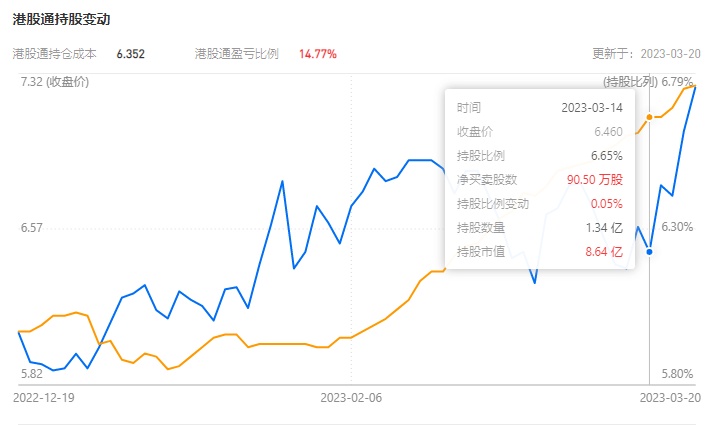The height and width of the screenshot is (425, 712).
Task: Click the orange data point on 2023-03-14
Action: tap(649, 117)
